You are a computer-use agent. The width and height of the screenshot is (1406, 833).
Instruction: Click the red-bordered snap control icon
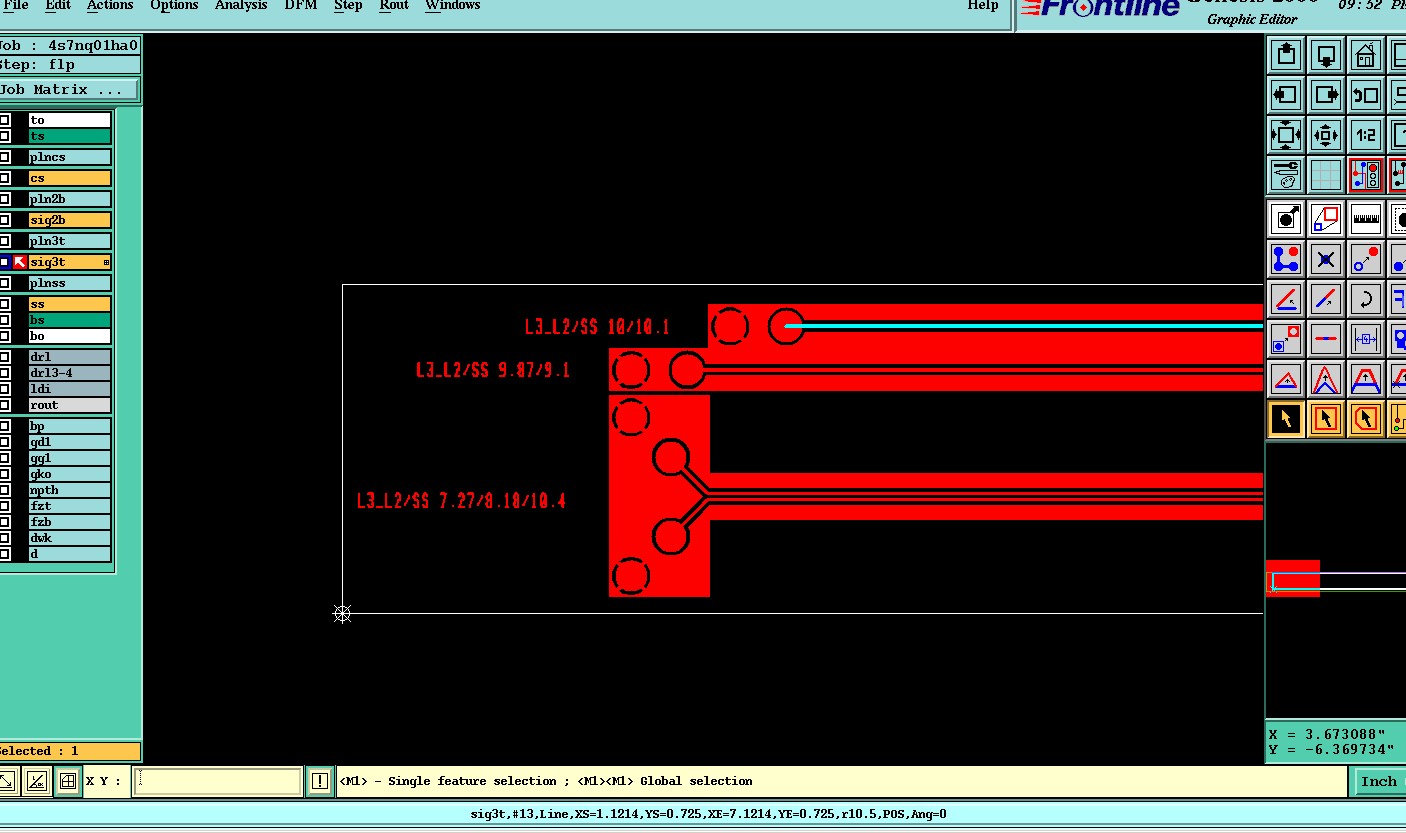[1365, 174]
